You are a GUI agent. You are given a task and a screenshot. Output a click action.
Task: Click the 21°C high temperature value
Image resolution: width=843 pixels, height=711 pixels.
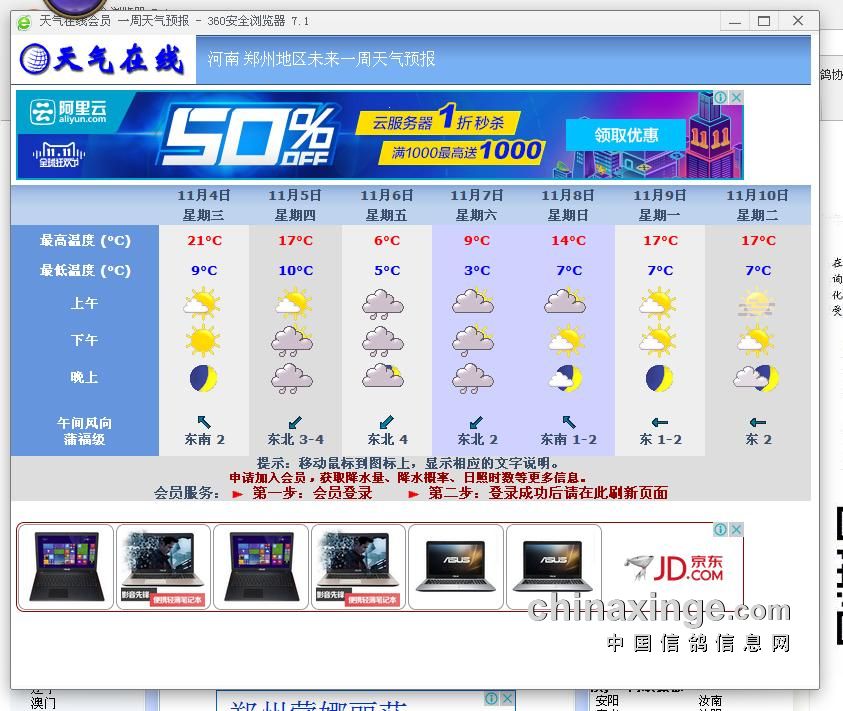pos(204,240)
